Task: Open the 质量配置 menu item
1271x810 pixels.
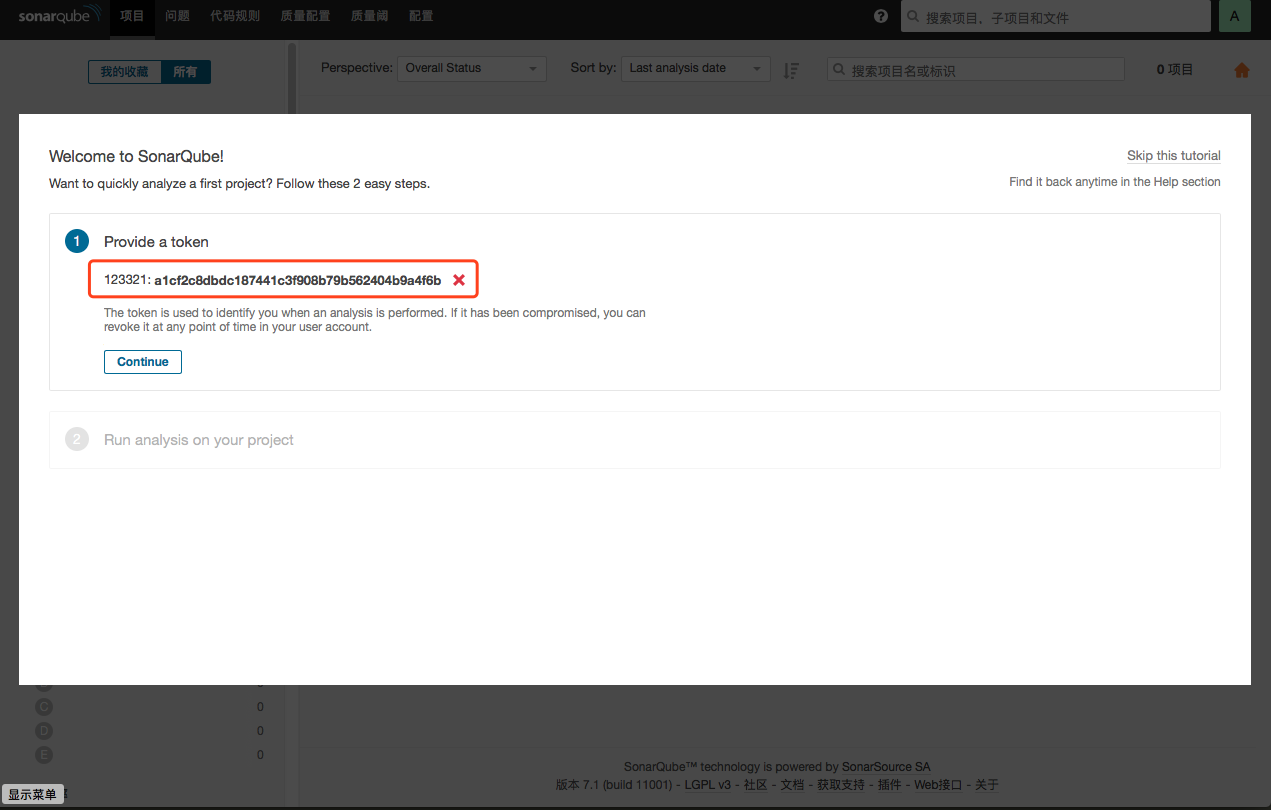Action: tap(305, 16)
